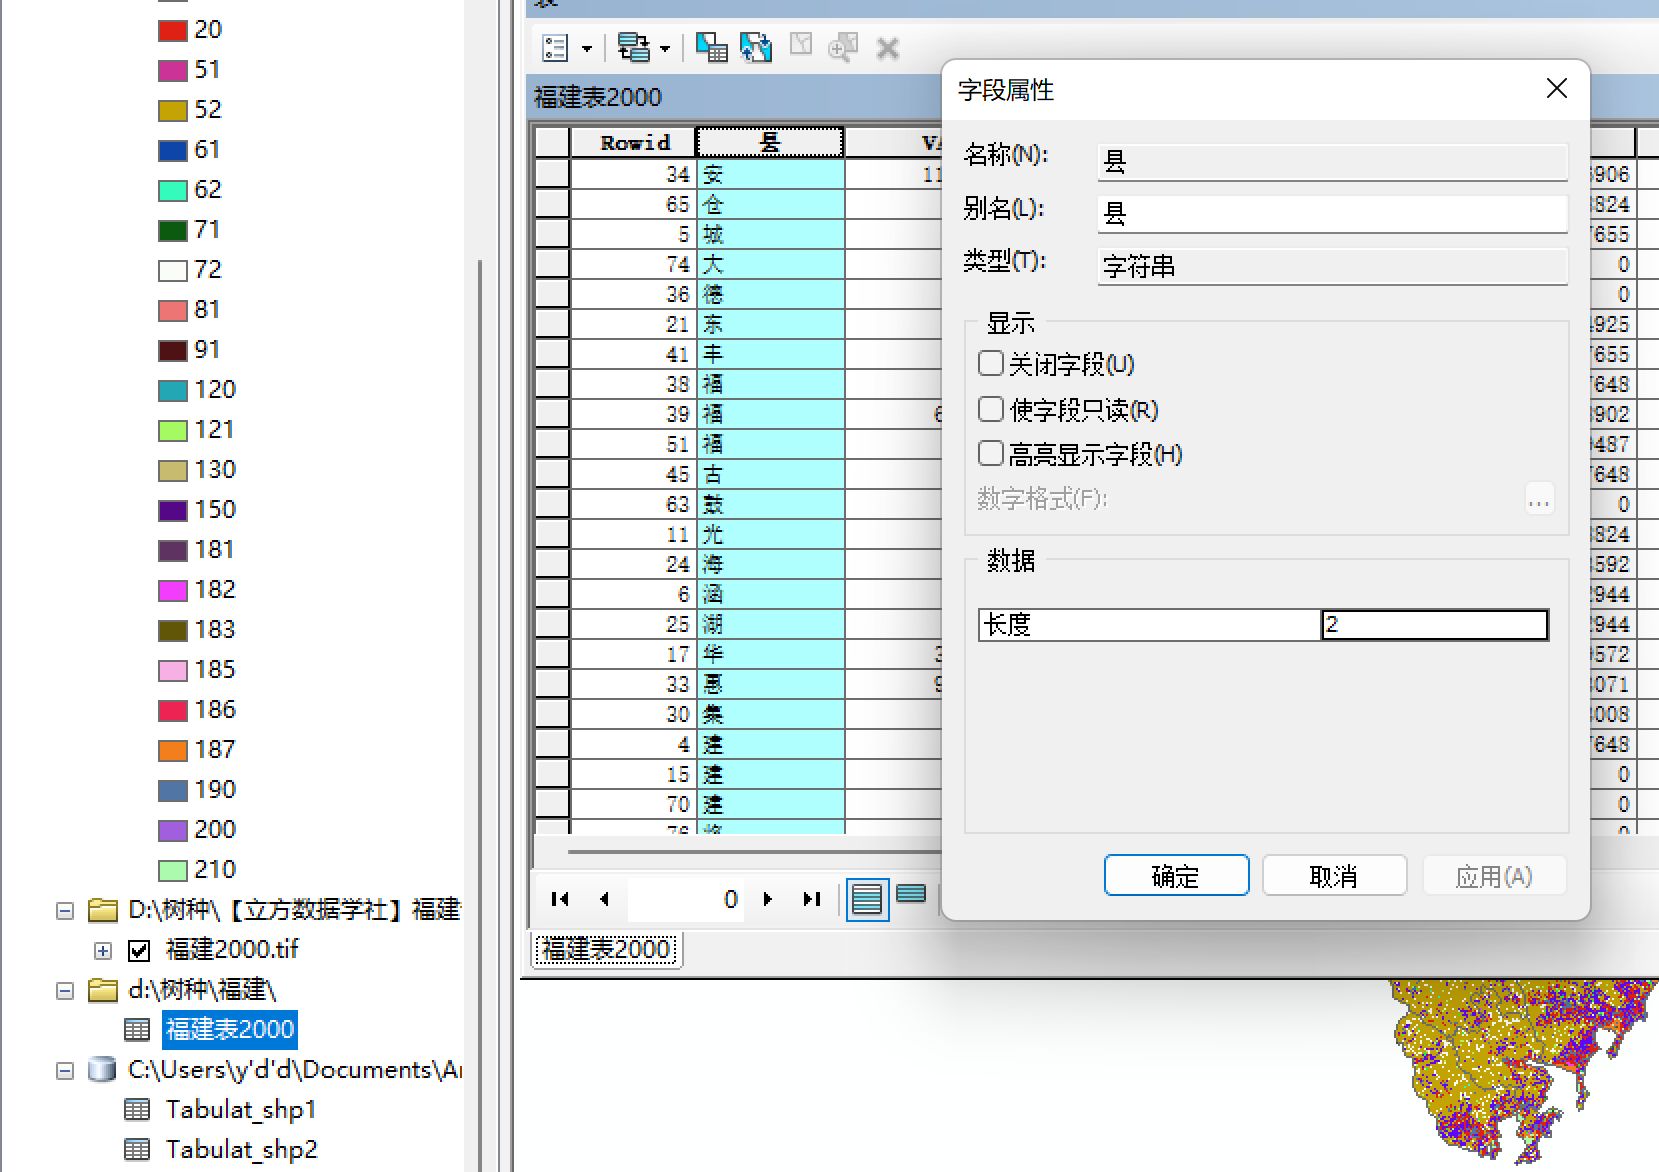
Task: Click 取消 button
Action: 1334,876
